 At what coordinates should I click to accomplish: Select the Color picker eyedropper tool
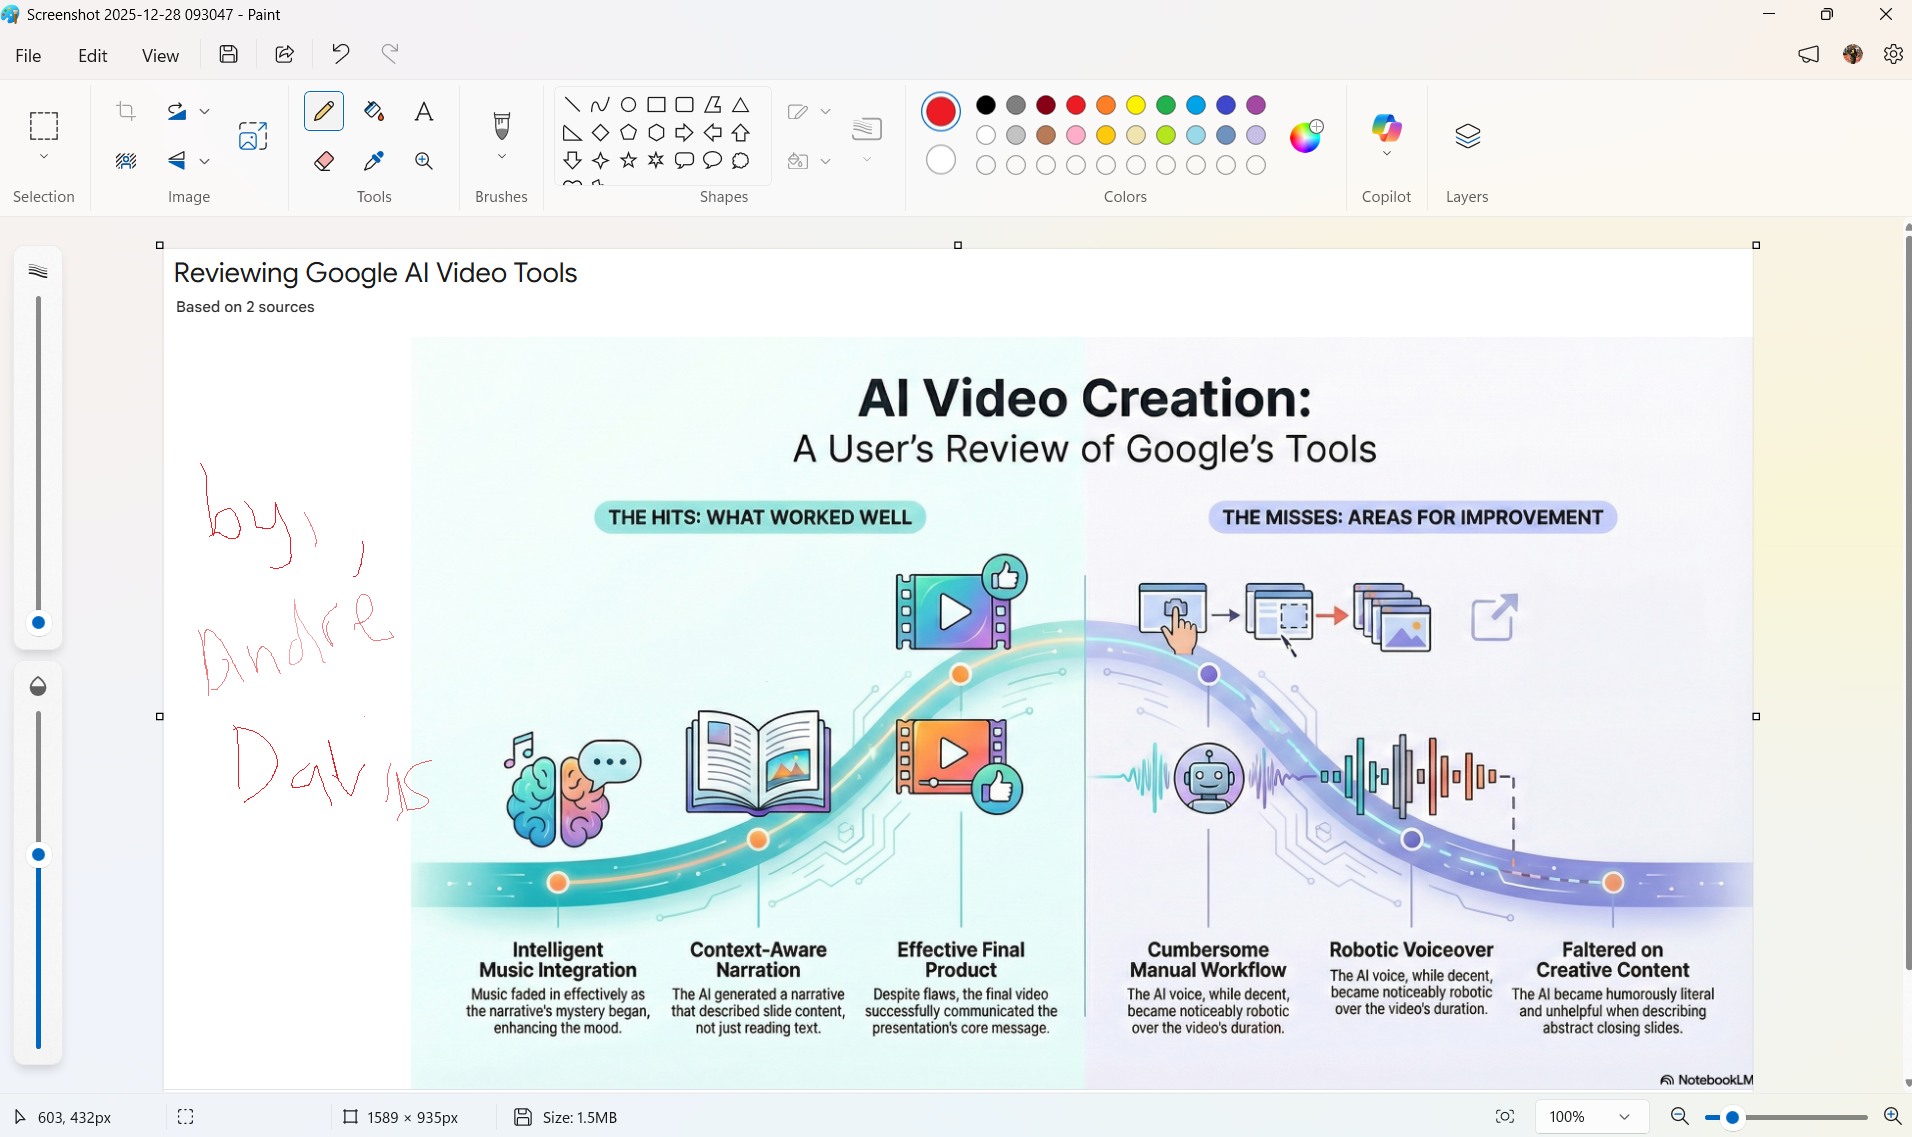pos(374,161)
